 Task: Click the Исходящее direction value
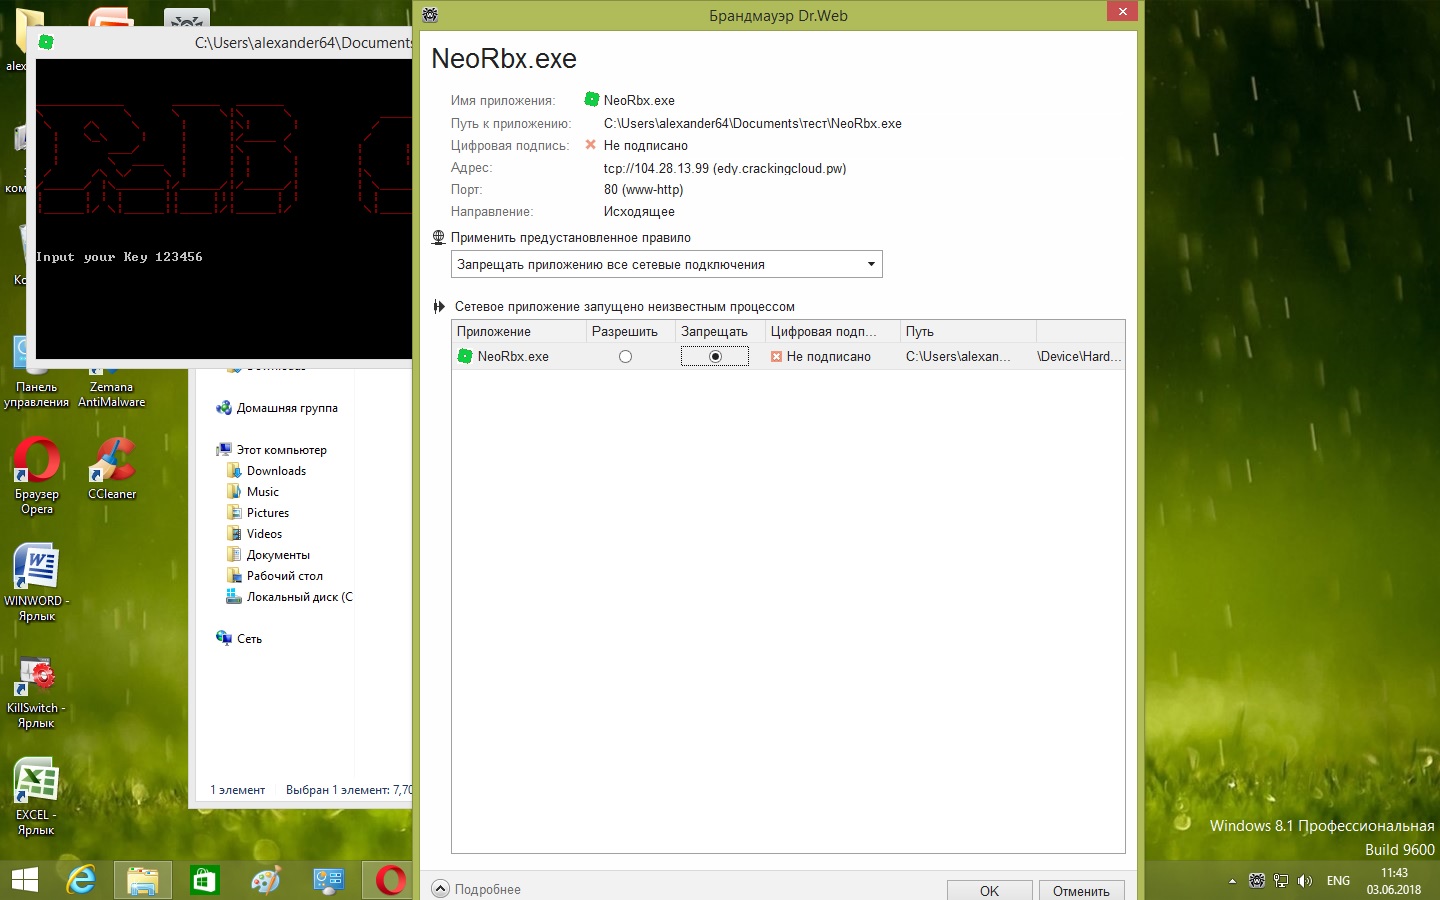click(x=639, y=212)
